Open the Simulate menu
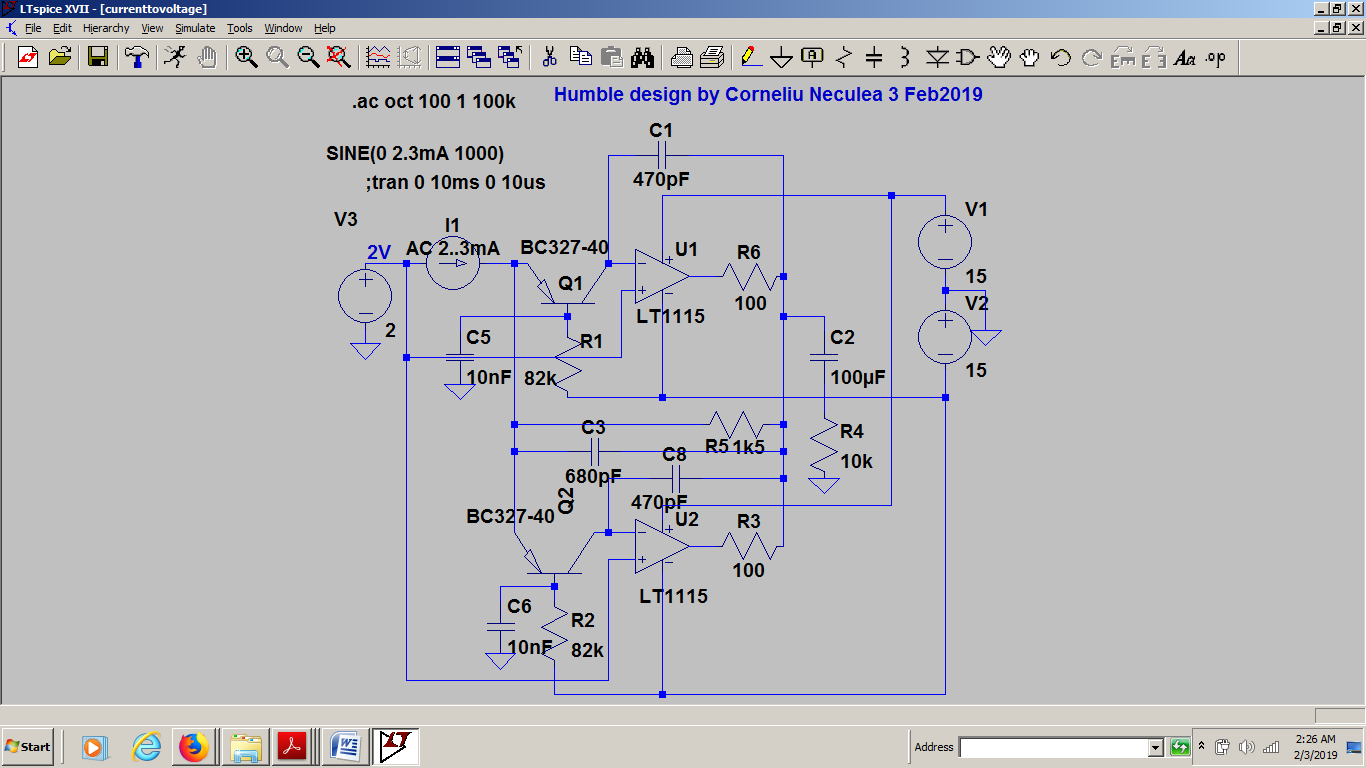 (x=195, y=28)
